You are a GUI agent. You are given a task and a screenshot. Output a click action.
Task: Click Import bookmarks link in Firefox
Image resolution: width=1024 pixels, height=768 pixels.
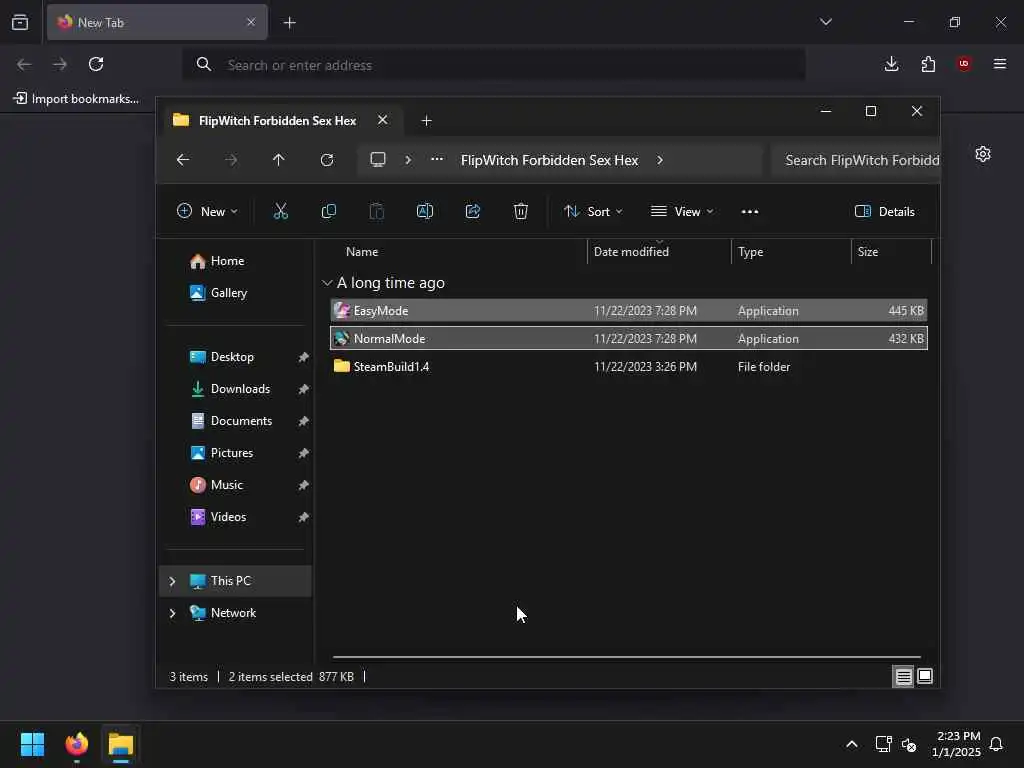pyautogui.click(x=76, y=99)
